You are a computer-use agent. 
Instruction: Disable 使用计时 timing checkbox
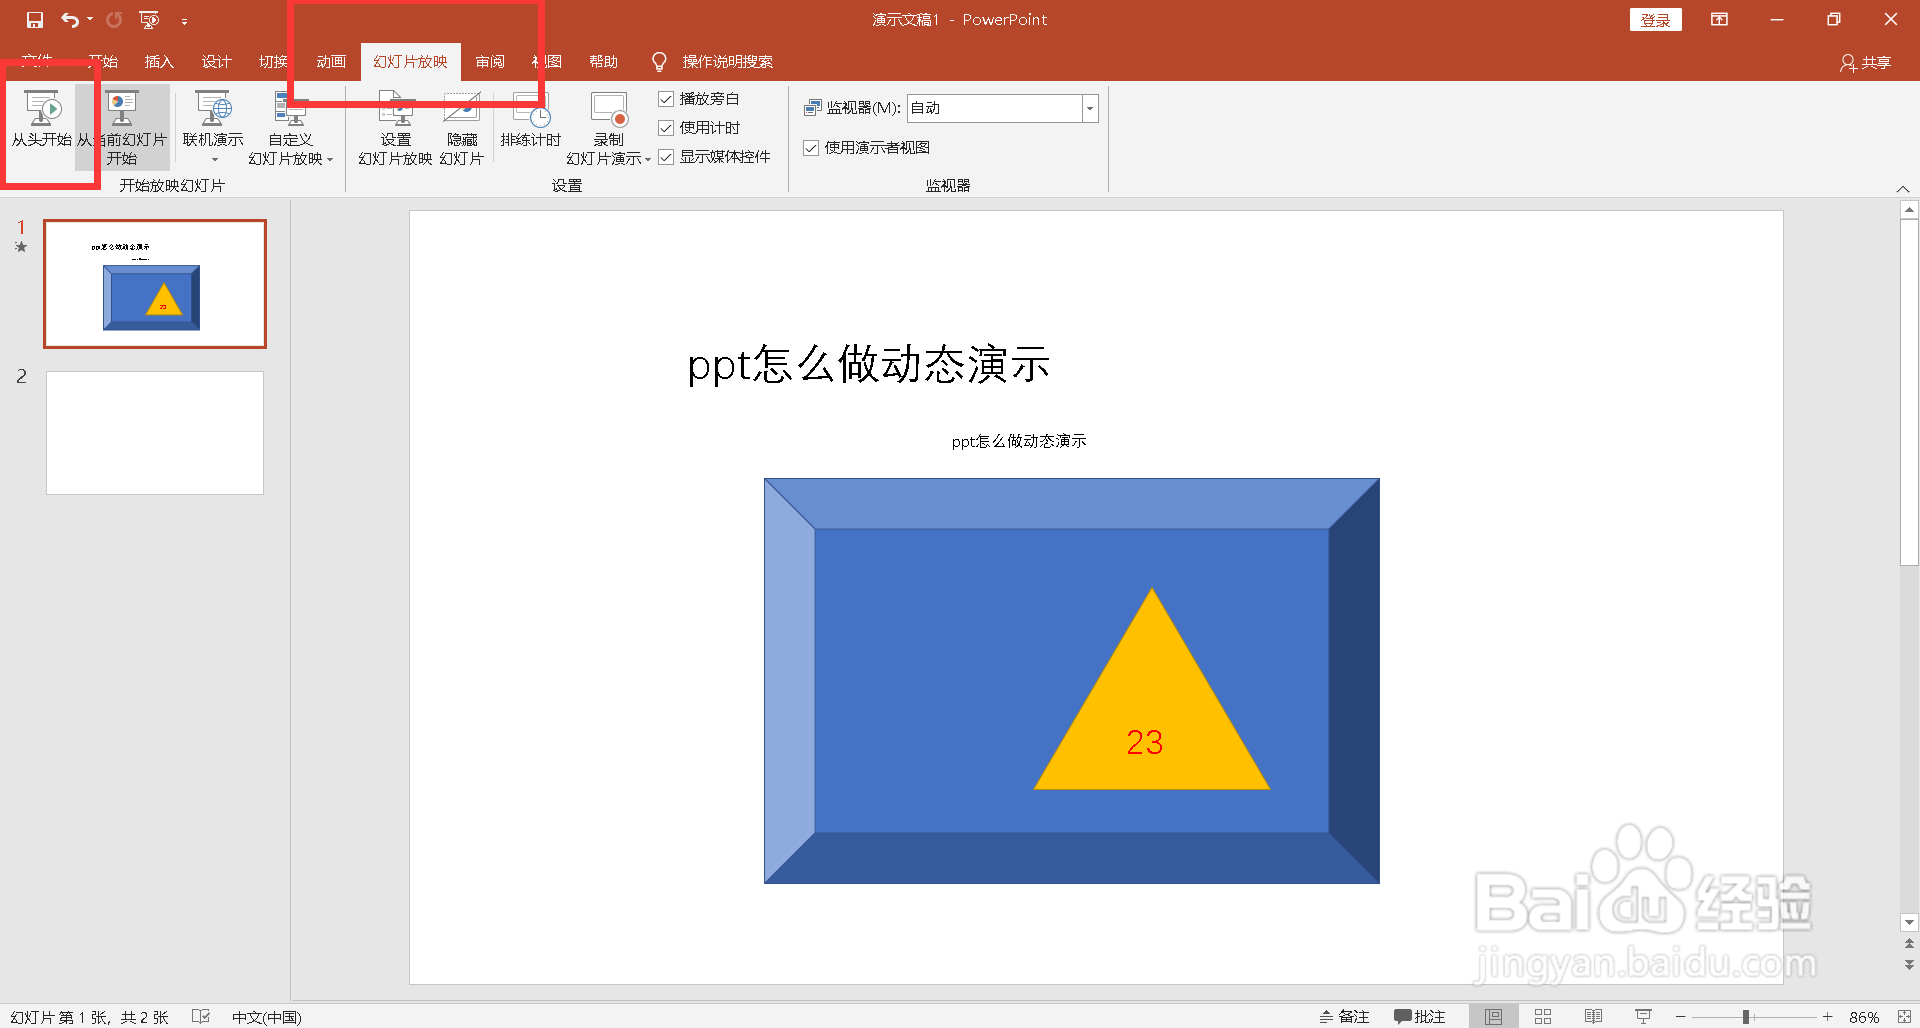666,127
